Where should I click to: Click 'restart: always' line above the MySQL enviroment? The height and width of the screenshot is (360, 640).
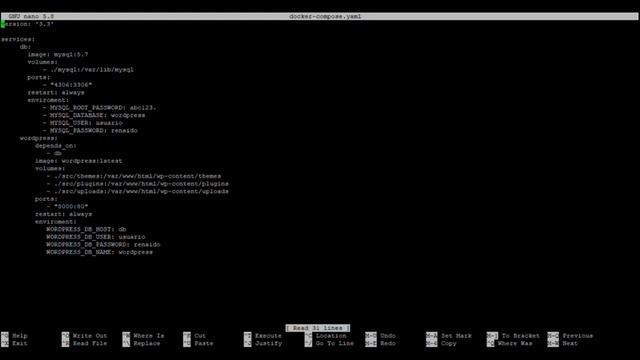tap(56, 93)
